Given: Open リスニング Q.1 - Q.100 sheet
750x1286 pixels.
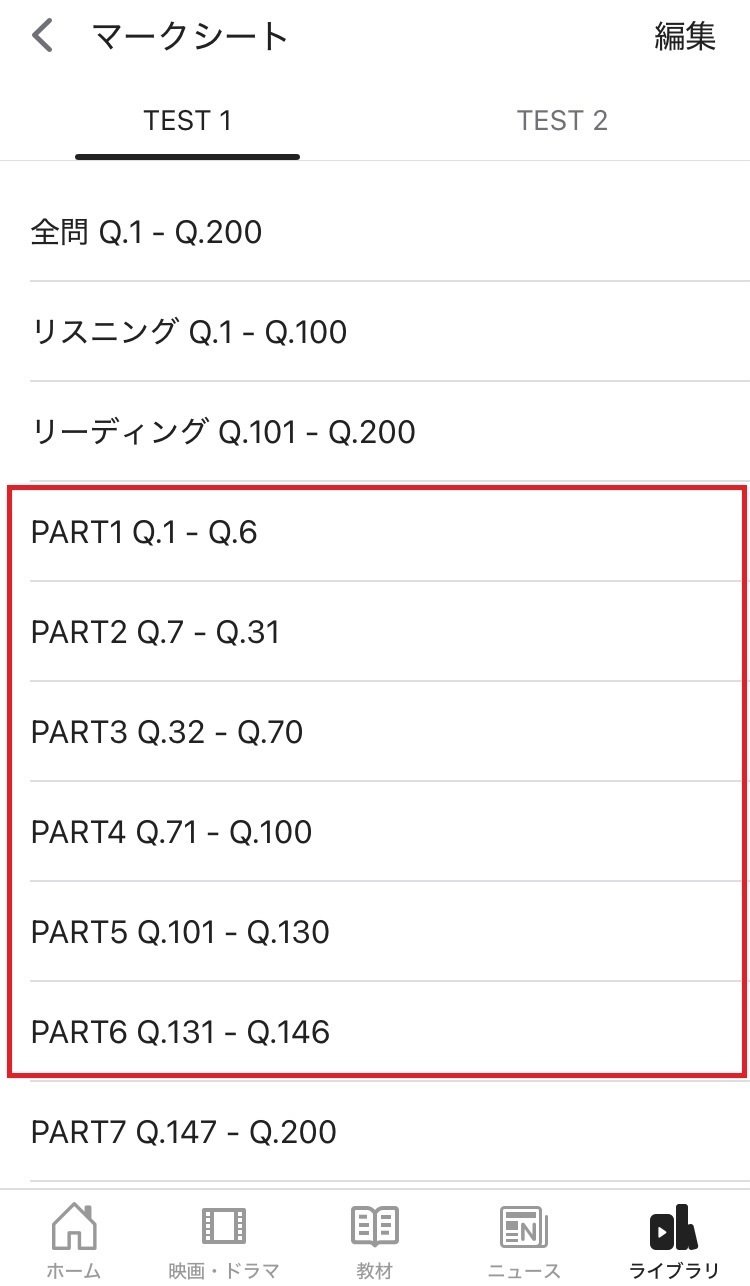Looking at the screenshot, I should click(x=375, y=332).
